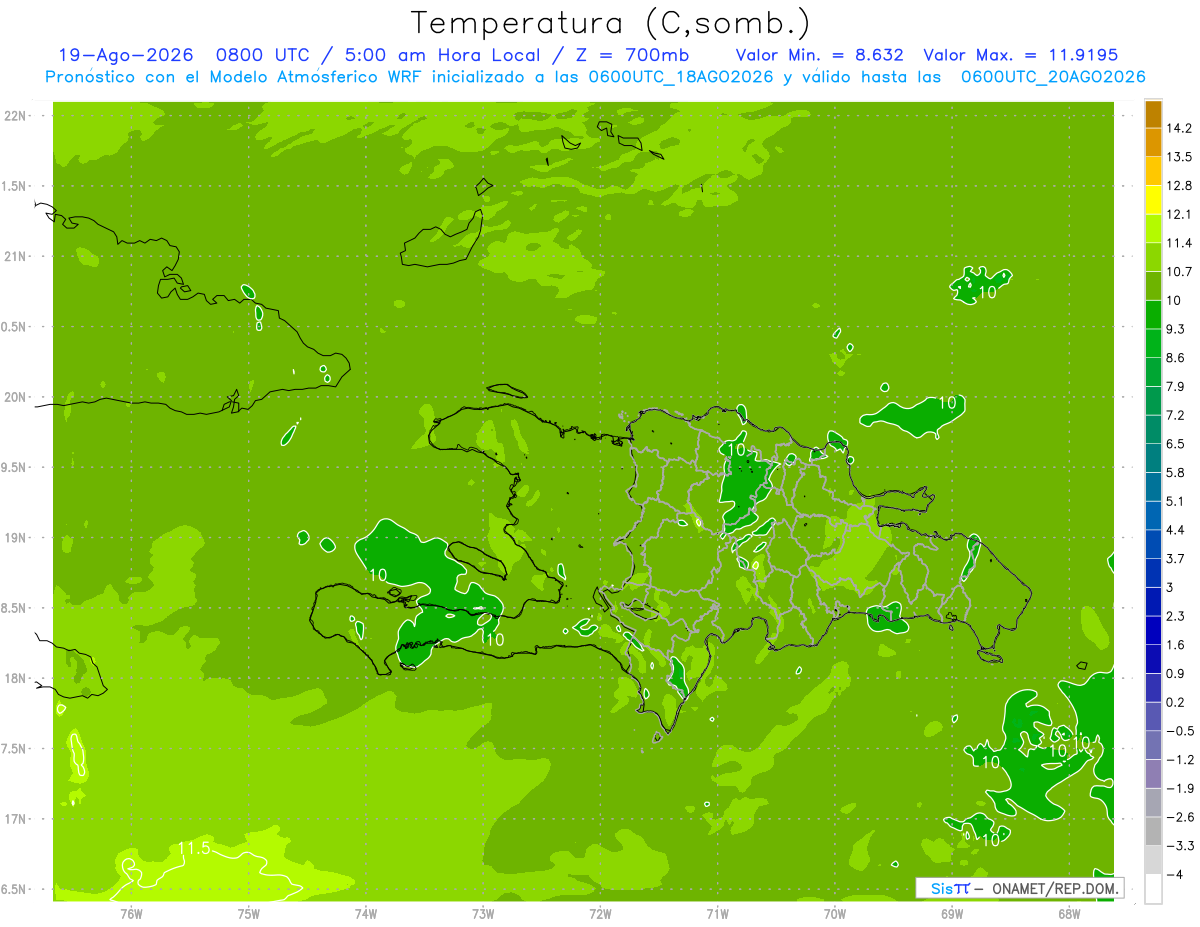Click the legend value '9.3'
This screenshot has width=1200, height=927.
1177,329
